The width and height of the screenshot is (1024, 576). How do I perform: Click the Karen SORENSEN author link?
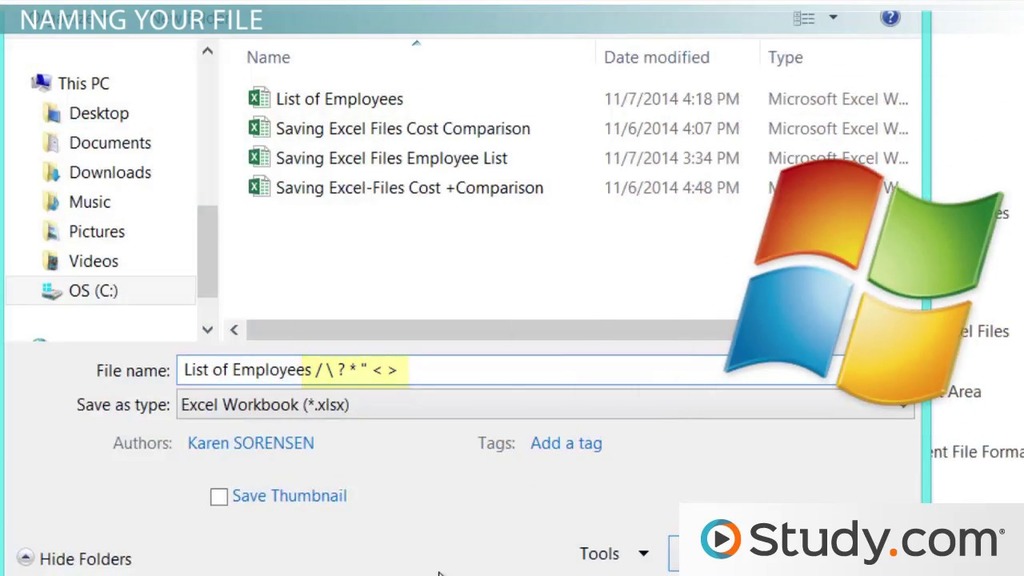250,443
